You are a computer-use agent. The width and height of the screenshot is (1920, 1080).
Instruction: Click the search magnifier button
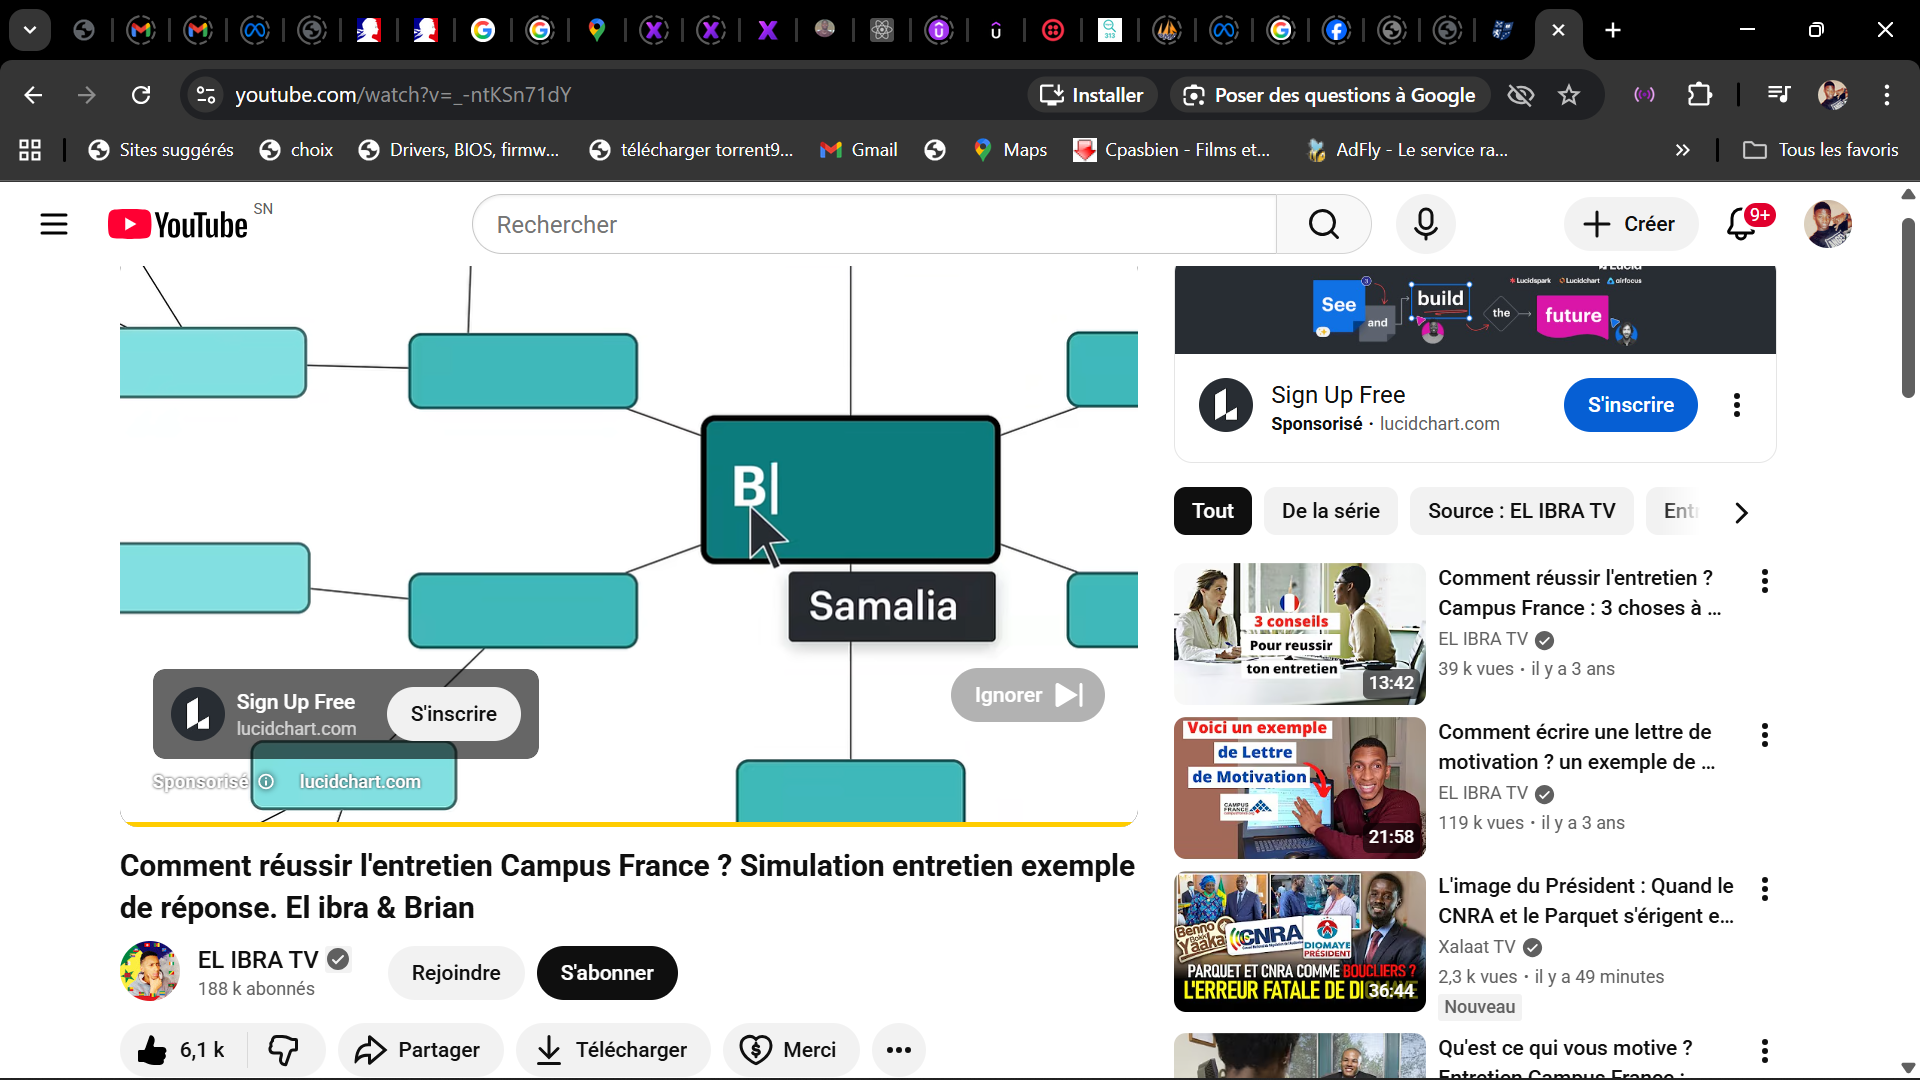[1323, 224]
